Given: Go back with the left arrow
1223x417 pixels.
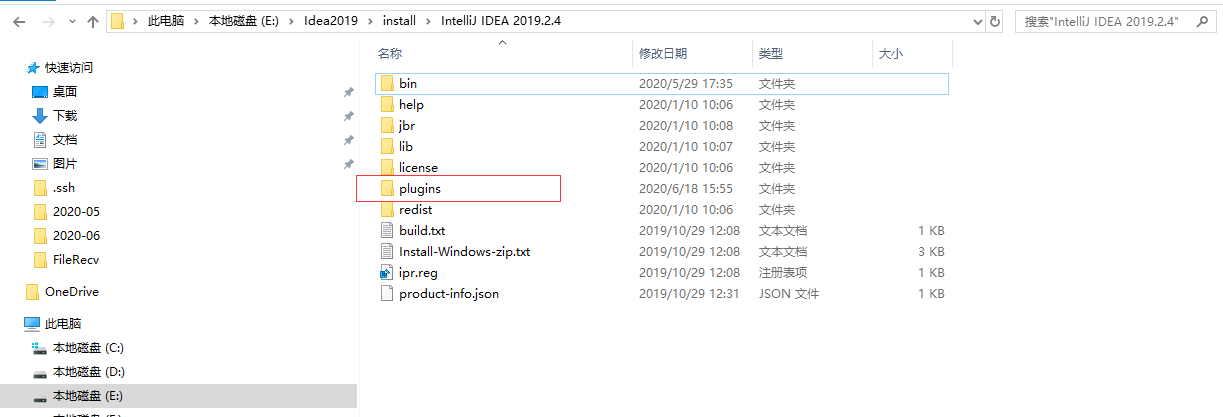Looking at the screenshot, I should [20, 21].
